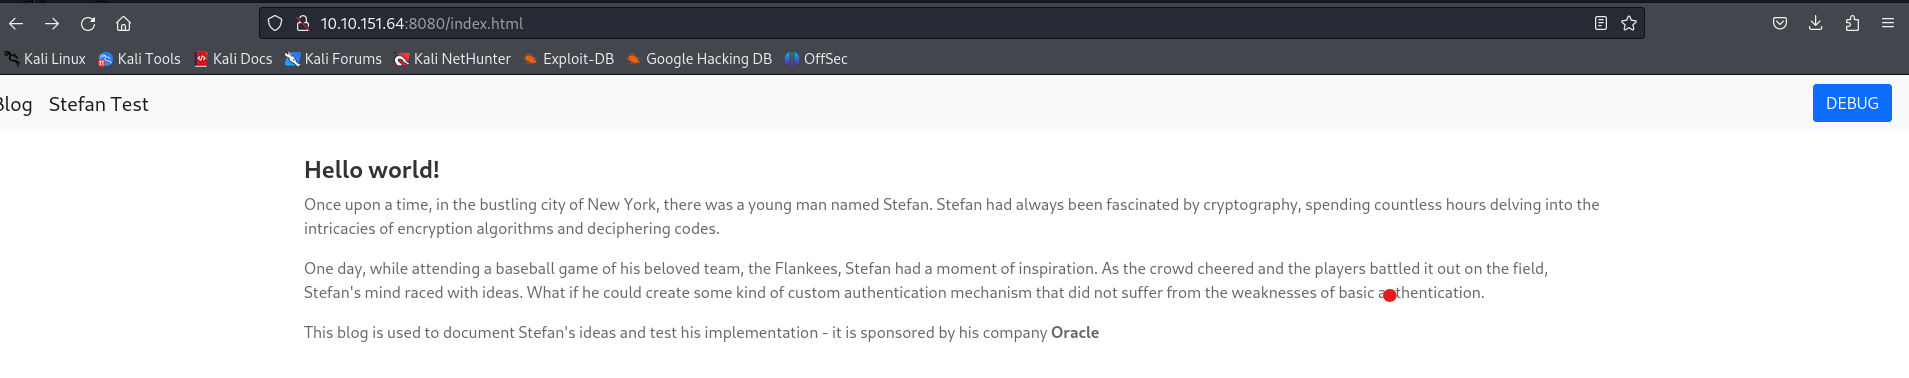1909x378 pixels.
Task: Click the address bar URL field
Action: (950, 23)
